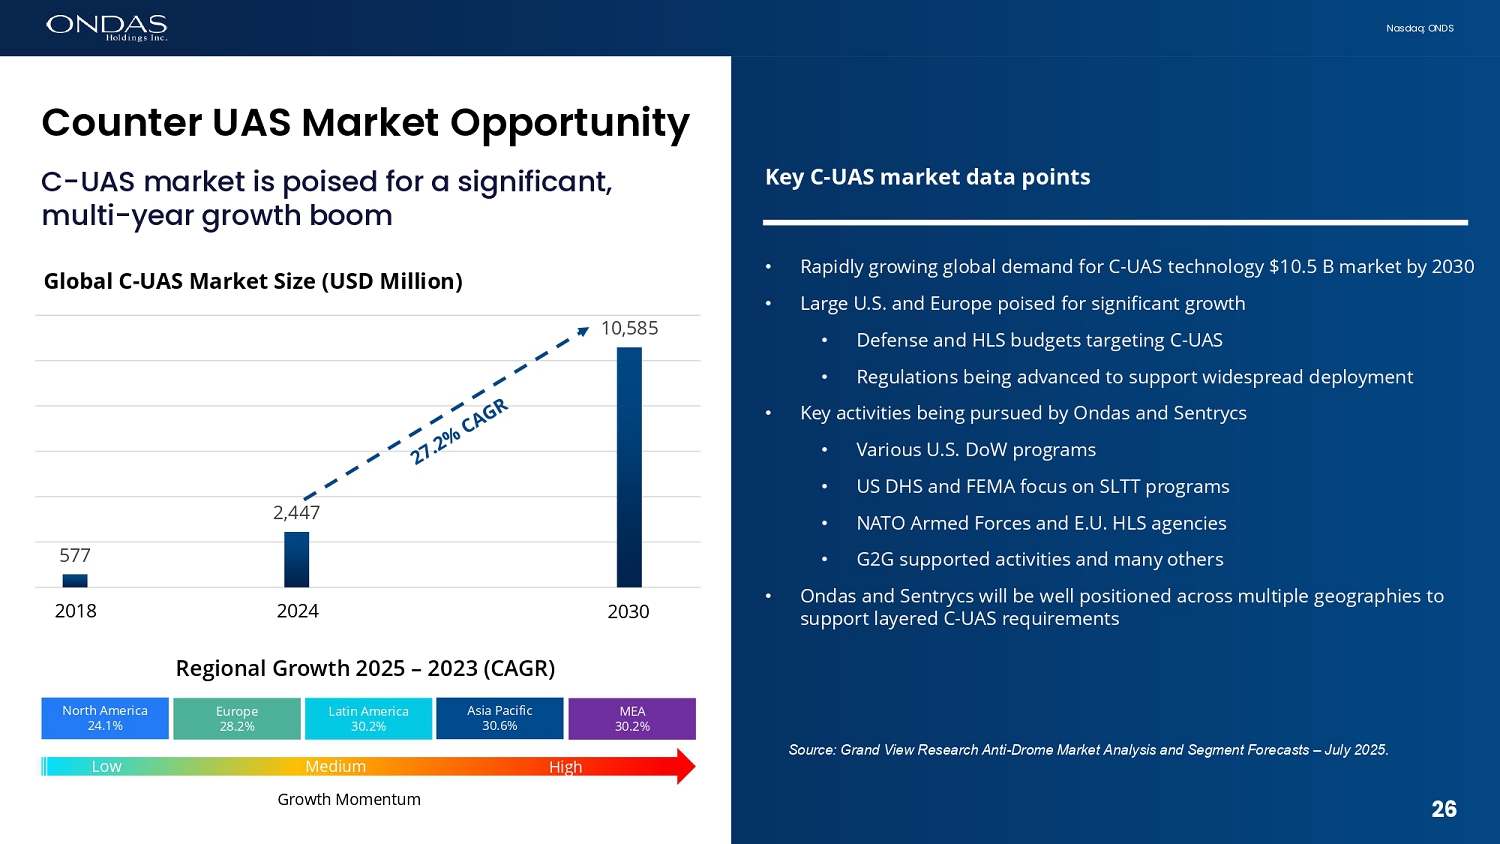Click the Latin America 30.2% box

(x=368, y=718)
